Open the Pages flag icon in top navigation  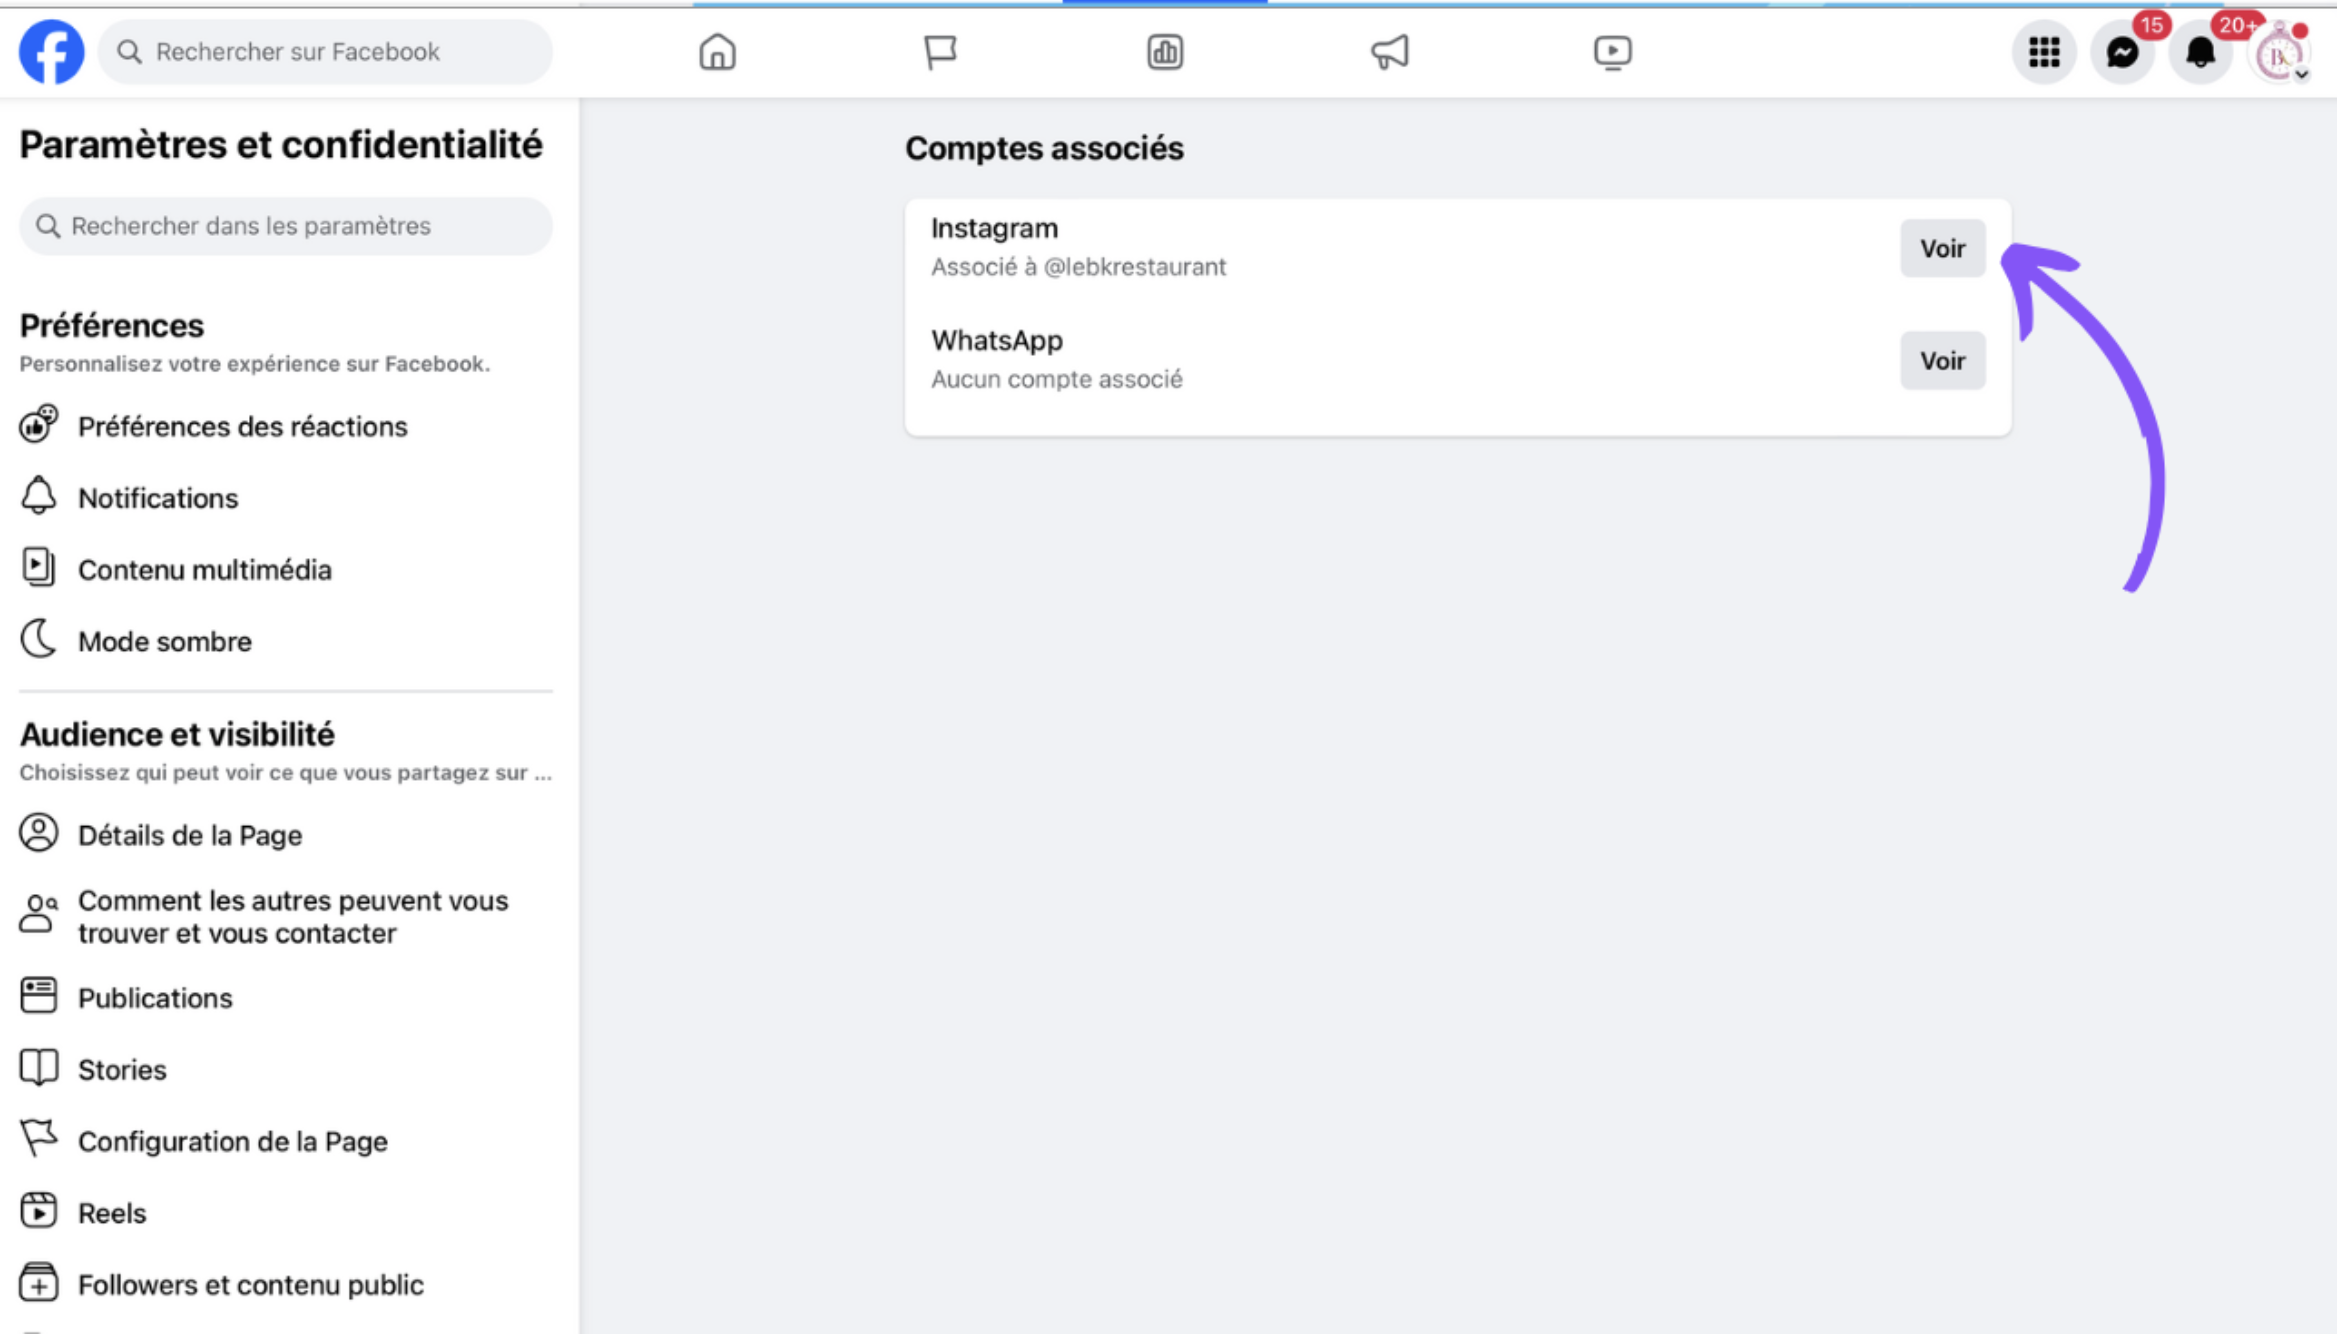940,52
